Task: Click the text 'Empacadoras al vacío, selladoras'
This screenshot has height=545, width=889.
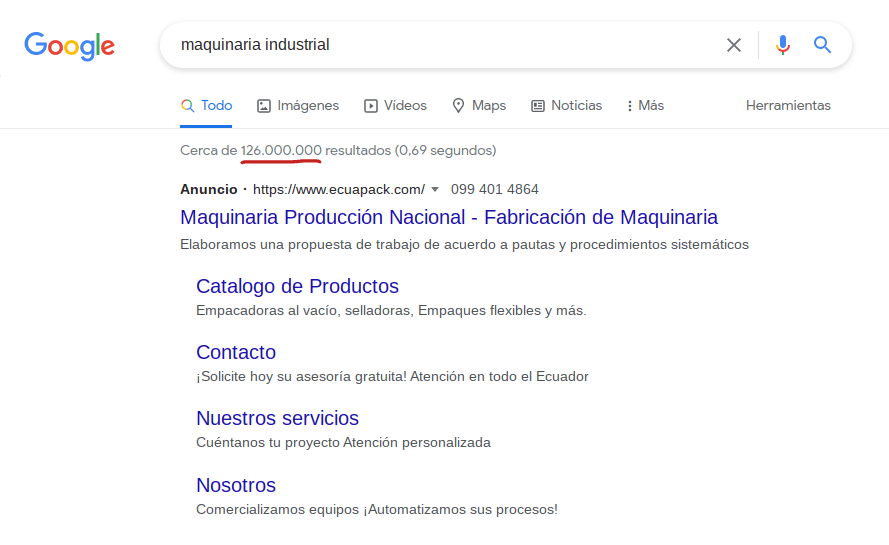Action: point(306,311)
